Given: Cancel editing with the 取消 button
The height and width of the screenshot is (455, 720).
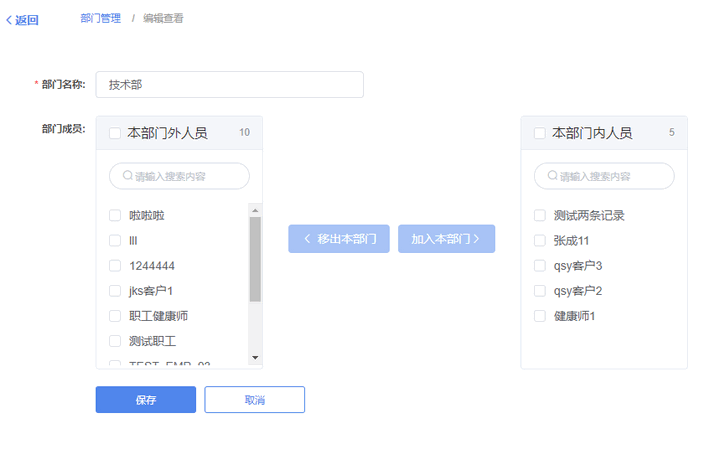Looking at the screenshot, I should click(x=254, y=399).
